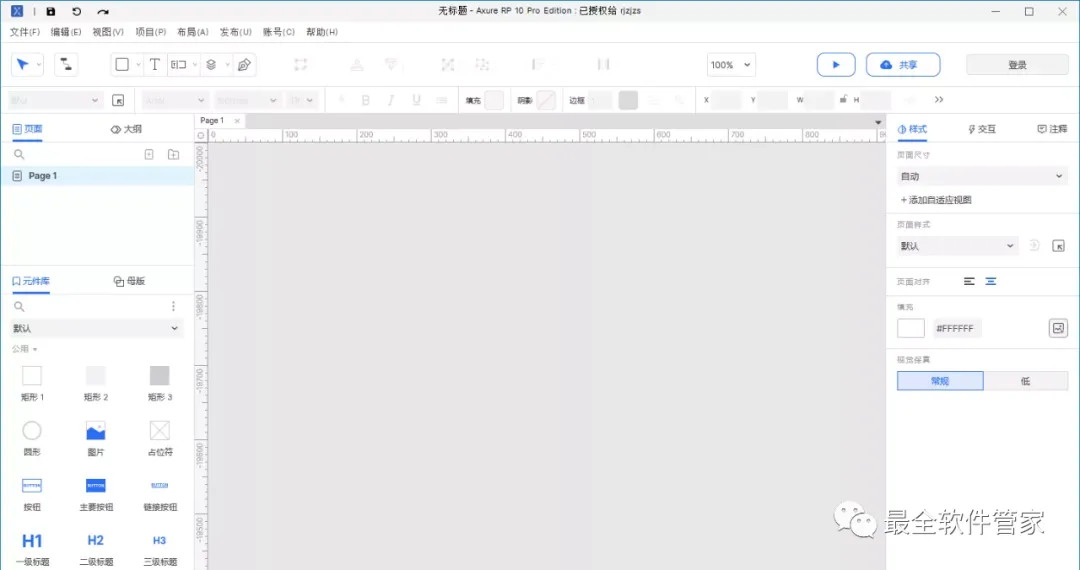Switch to the 交互 tab
The image size is (1080, 570).
982,129
